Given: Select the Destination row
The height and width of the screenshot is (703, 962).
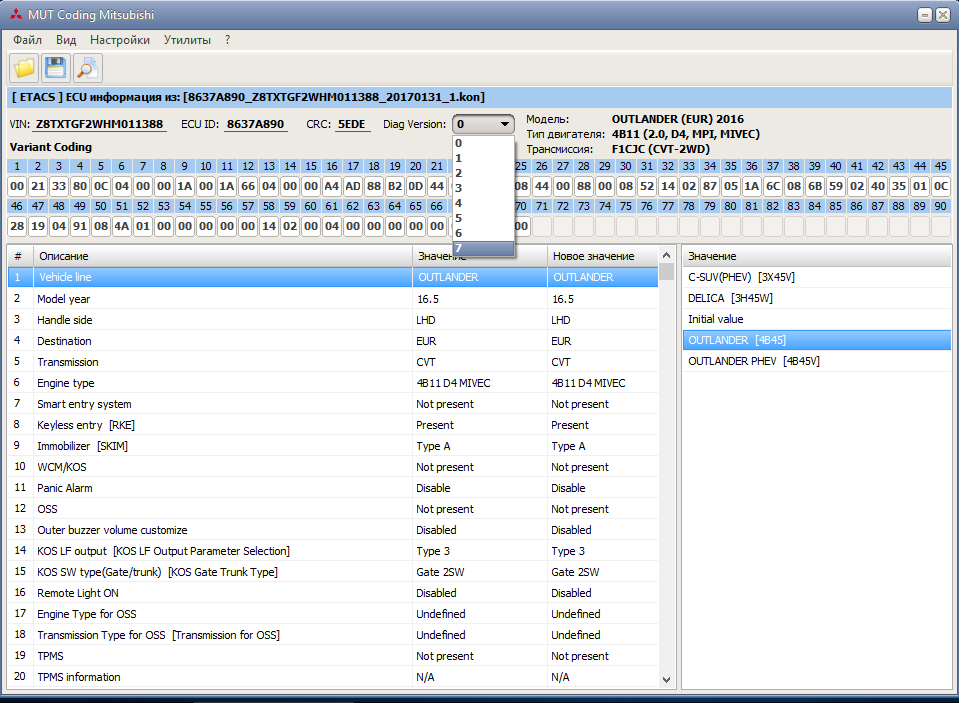Looking at the screenshot, I should click(333, 340).
